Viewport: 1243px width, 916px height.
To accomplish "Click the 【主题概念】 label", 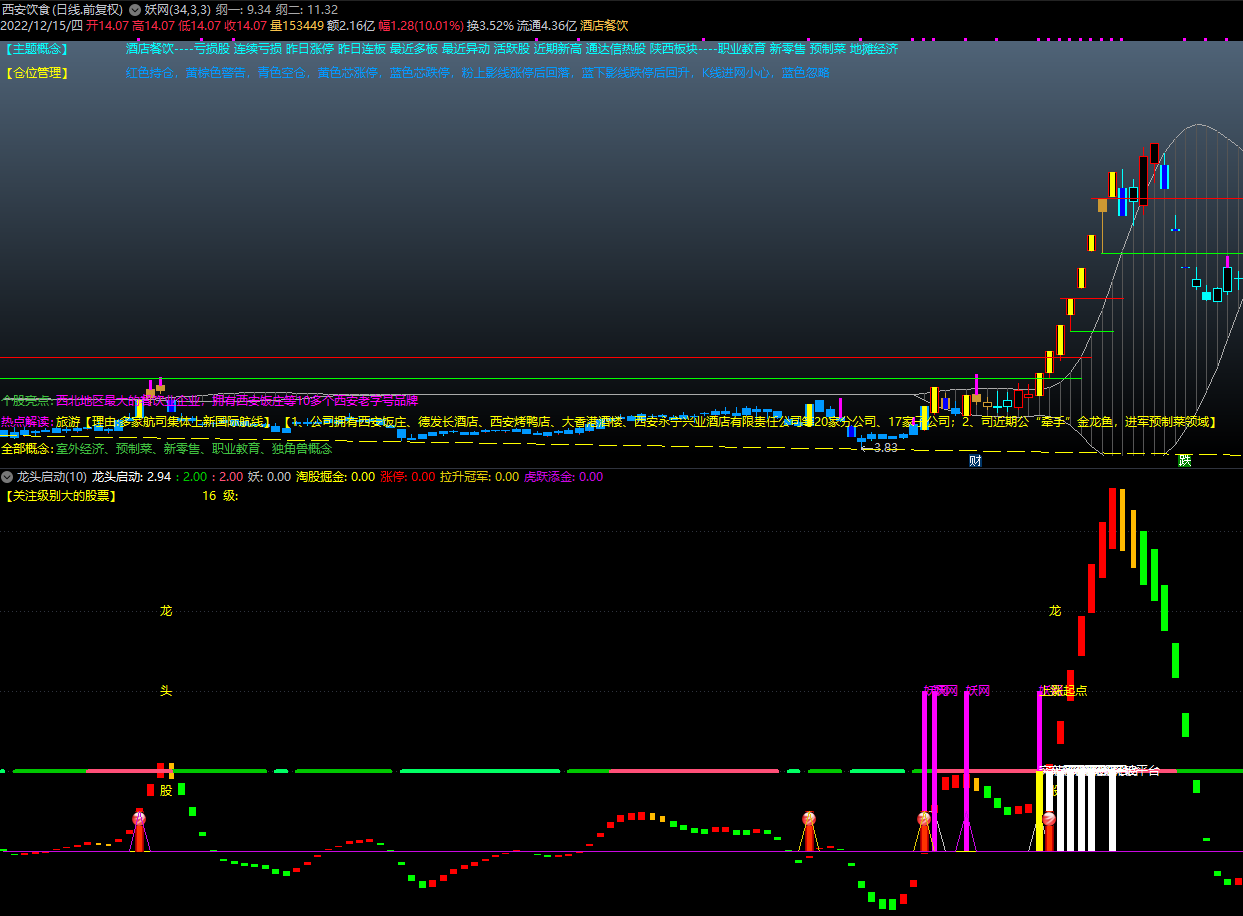I will click(x=36, y=48).
